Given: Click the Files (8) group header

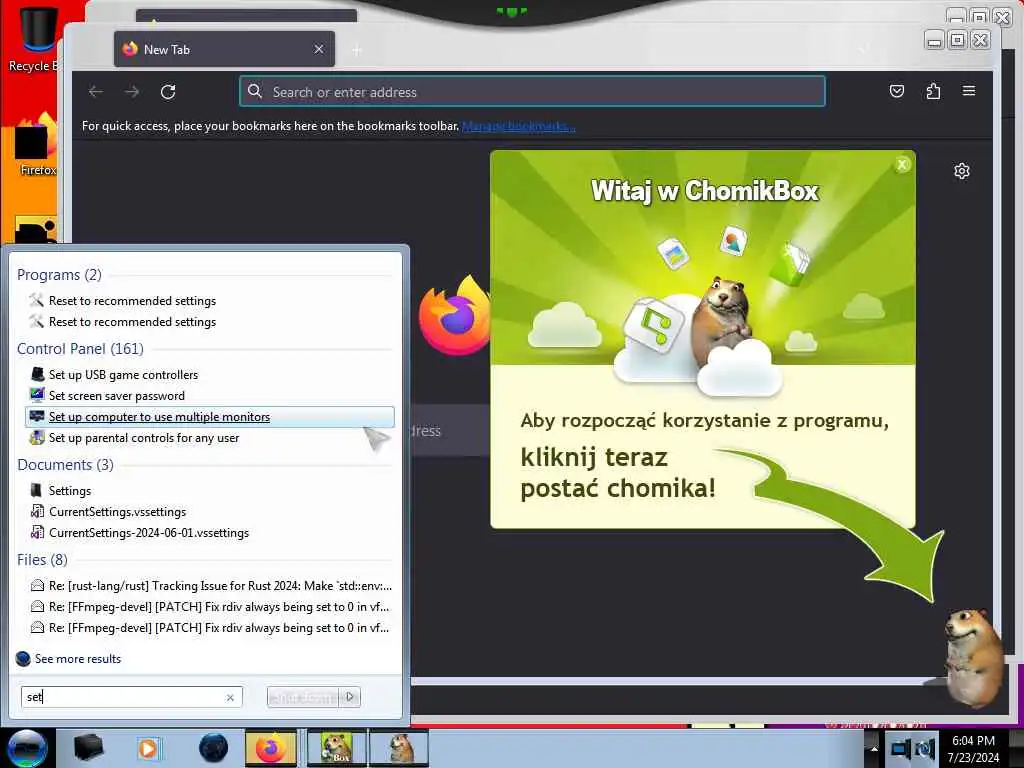Looking at the screenshot, I should 42,560.
